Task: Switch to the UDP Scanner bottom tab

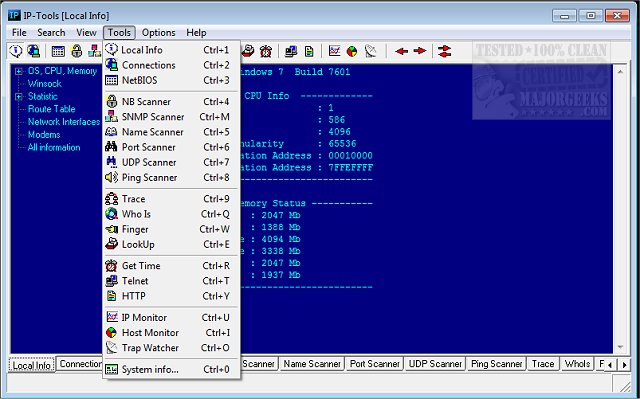Action: (435, 364)
